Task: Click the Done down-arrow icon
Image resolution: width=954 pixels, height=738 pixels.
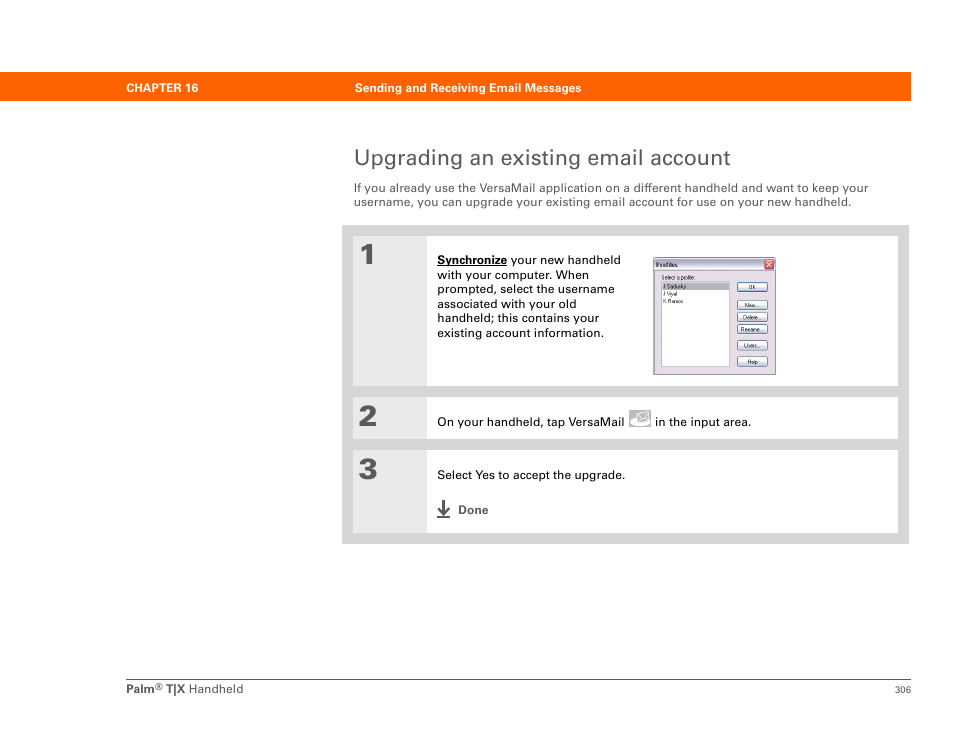Action: coord(444,509)
